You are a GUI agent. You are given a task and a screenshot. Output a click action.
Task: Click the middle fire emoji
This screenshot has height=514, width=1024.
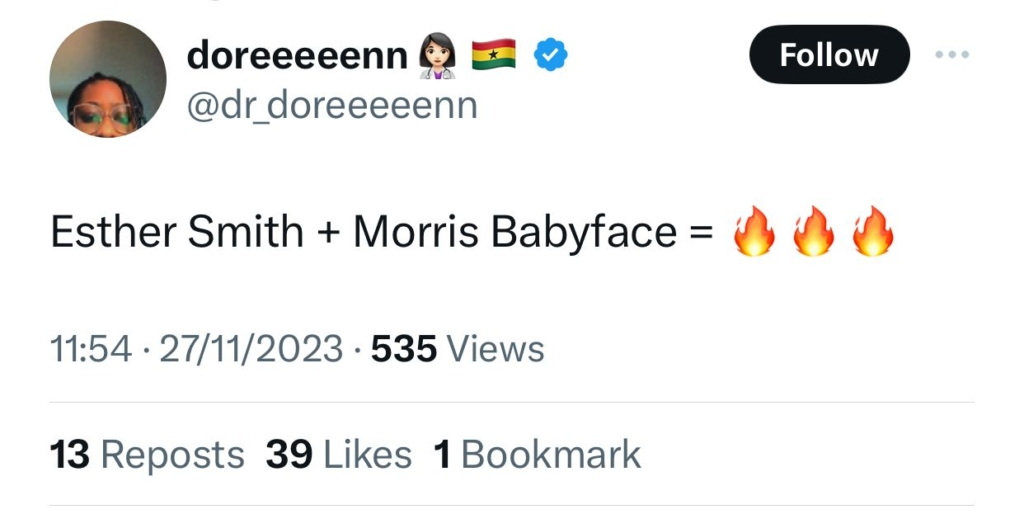[813, 232]
